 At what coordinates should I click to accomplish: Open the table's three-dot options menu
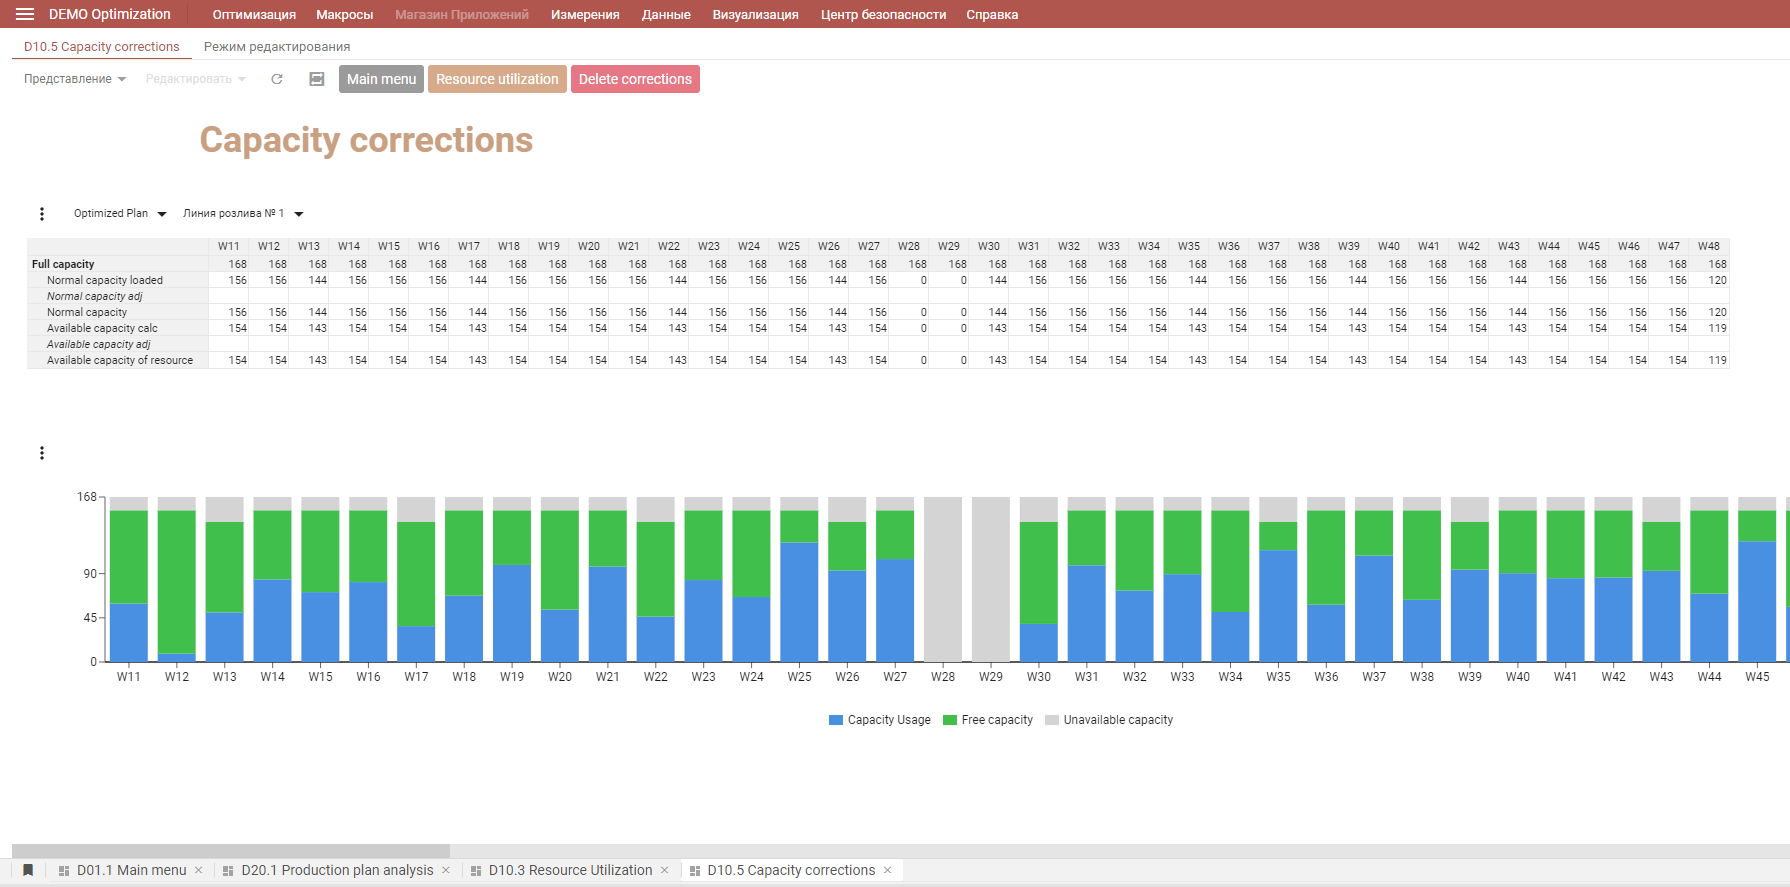click(42, 214)
